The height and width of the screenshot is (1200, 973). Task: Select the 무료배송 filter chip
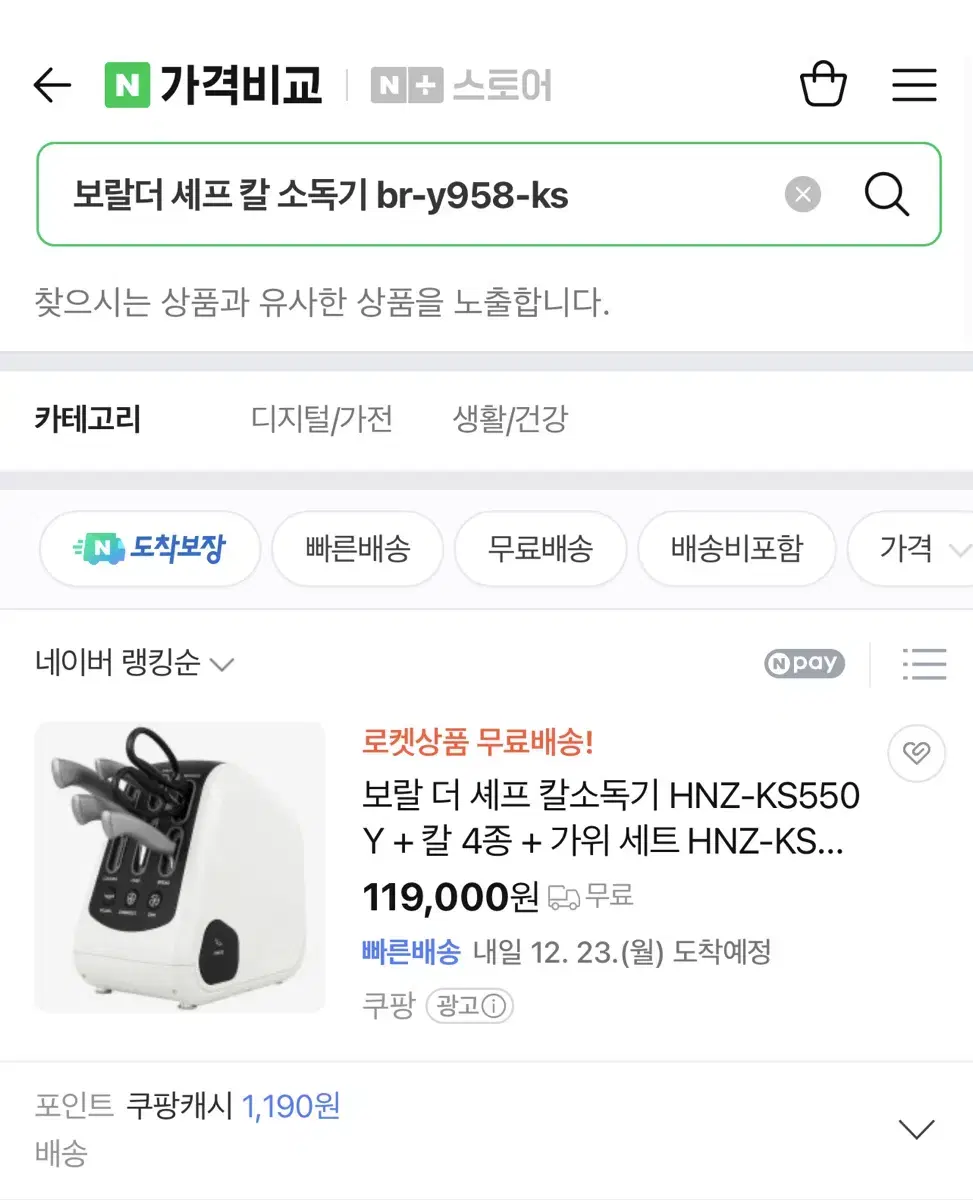tap(540, 548)
